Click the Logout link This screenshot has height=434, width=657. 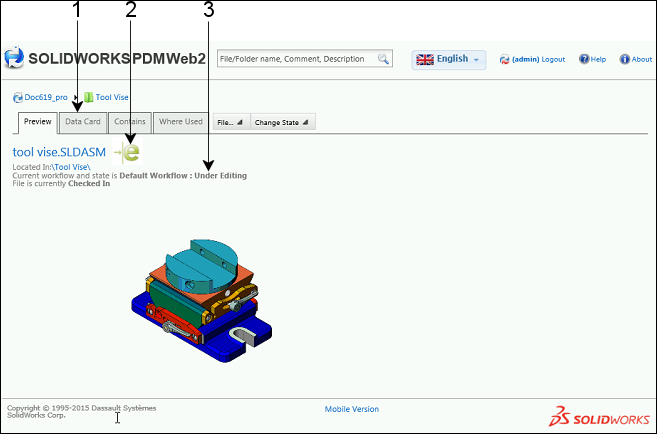553,59
